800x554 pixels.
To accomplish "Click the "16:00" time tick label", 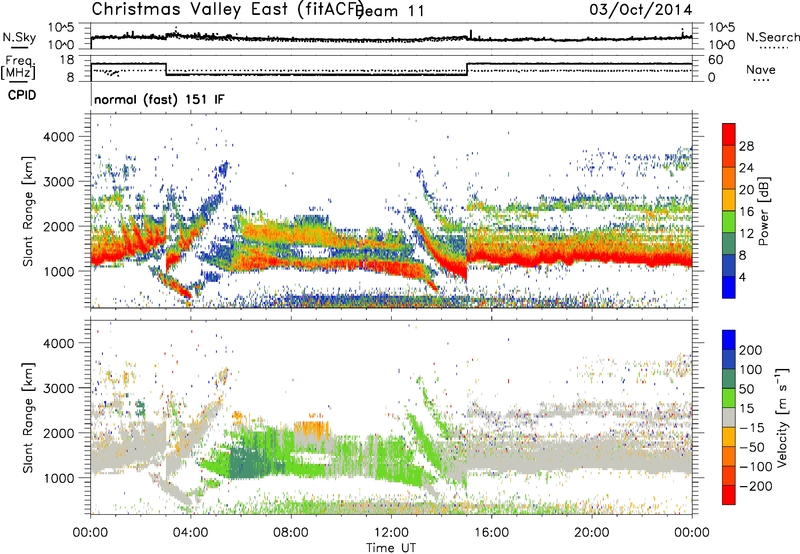I will (x=491, y=533).
